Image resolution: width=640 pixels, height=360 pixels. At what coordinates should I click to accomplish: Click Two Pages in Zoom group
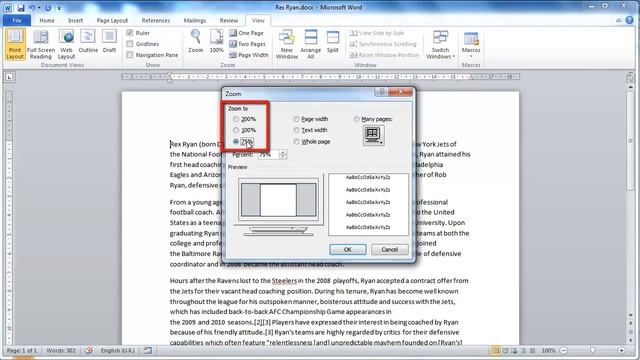pyautogui.click(x=247, y=44)
